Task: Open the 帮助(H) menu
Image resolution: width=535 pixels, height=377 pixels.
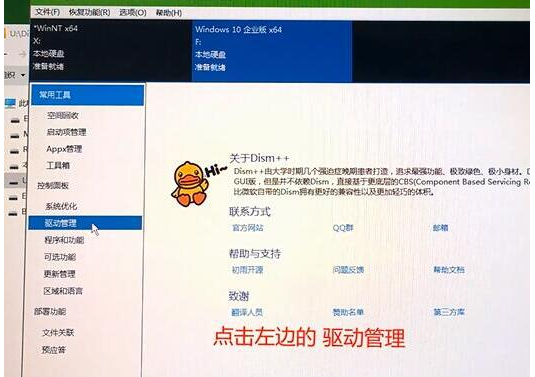Action: 169,13
